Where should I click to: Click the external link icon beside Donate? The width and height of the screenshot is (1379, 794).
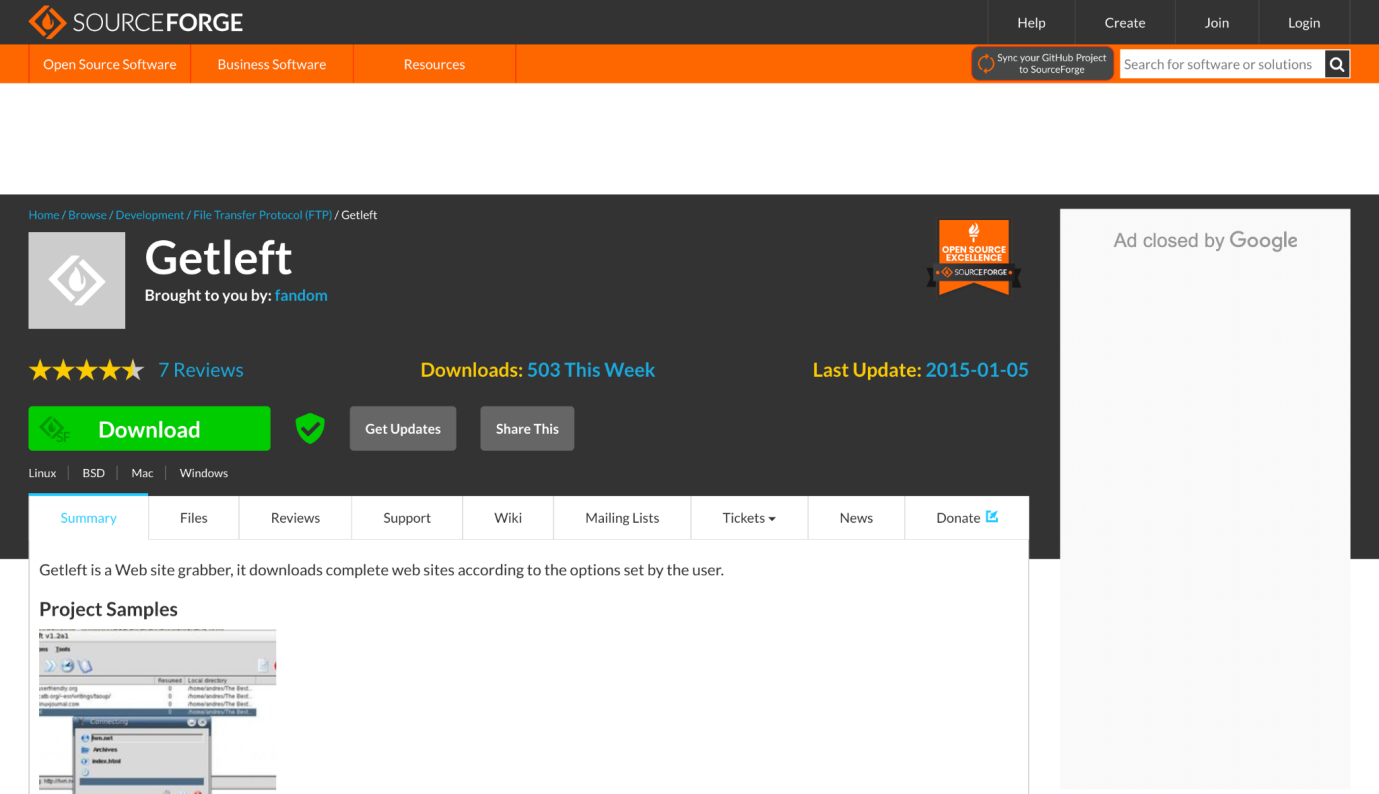992,517
